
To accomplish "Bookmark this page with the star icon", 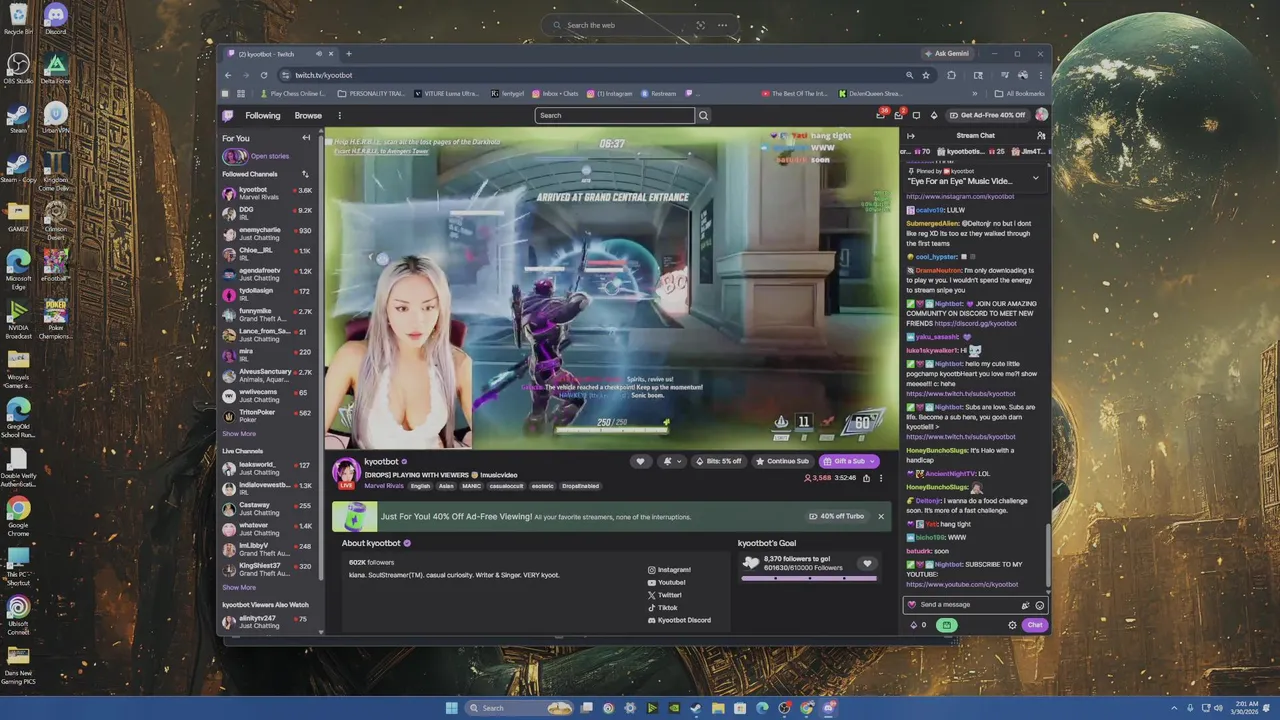I will tap(926, 75).
